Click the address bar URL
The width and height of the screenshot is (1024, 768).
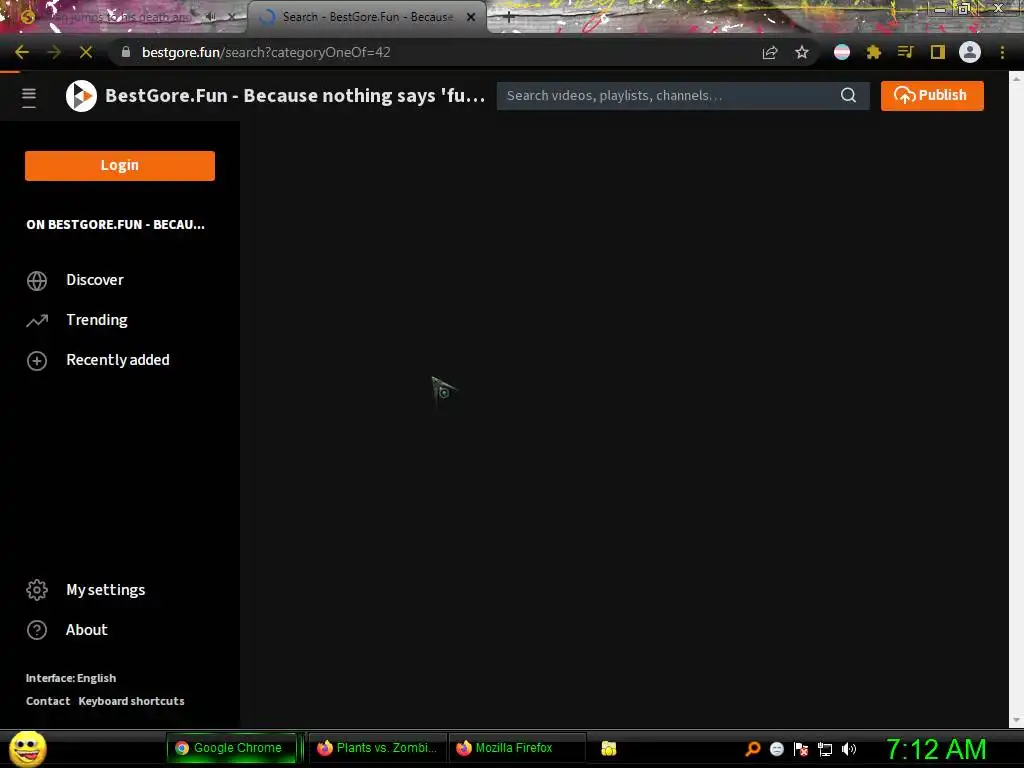266,52
